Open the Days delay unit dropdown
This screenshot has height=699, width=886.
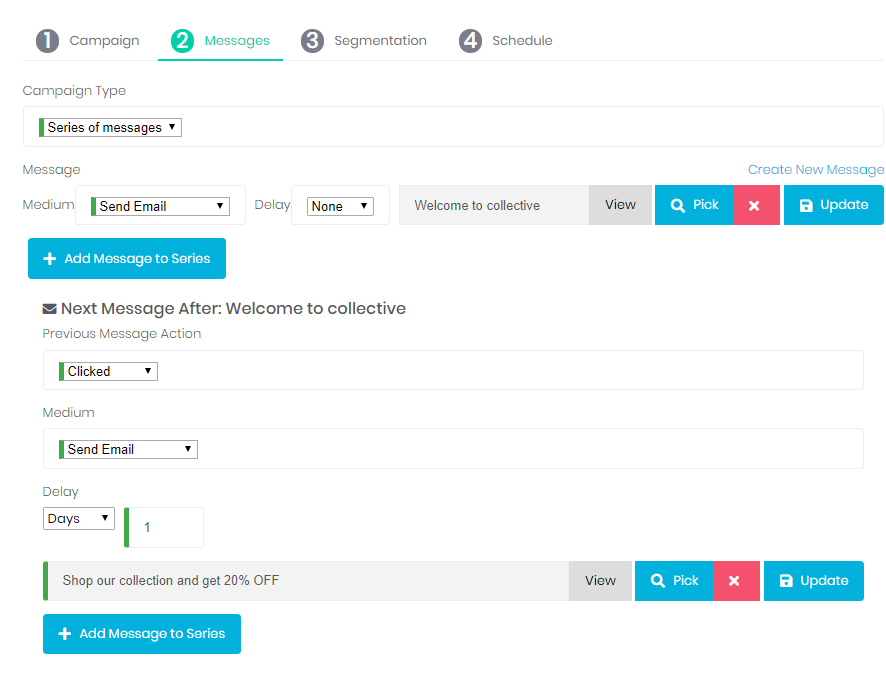coord(79,519)
